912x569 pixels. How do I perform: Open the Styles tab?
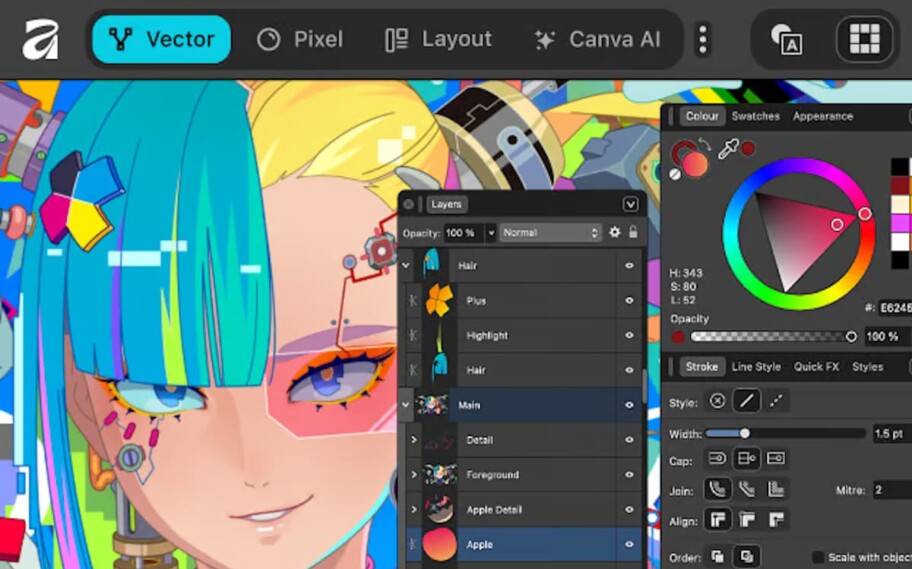pyautogui.click(x=867, y=367)
